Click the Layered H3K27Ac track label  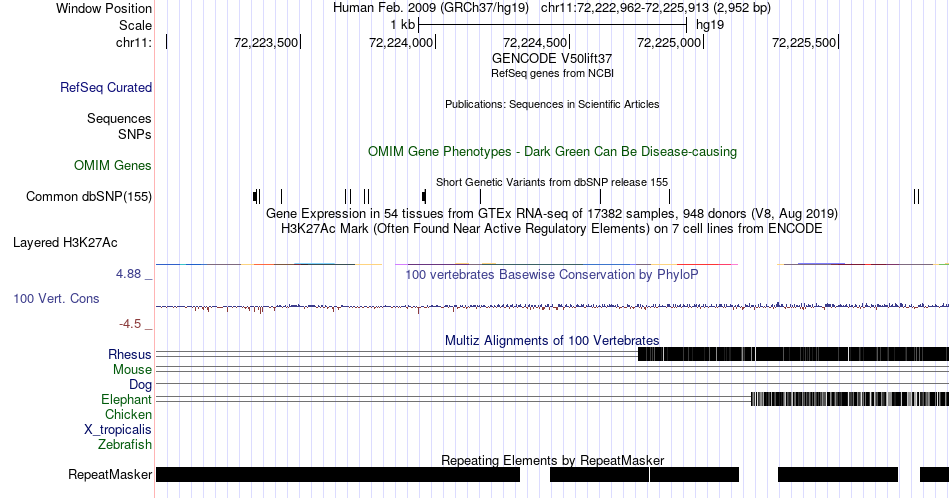[65, 242]
